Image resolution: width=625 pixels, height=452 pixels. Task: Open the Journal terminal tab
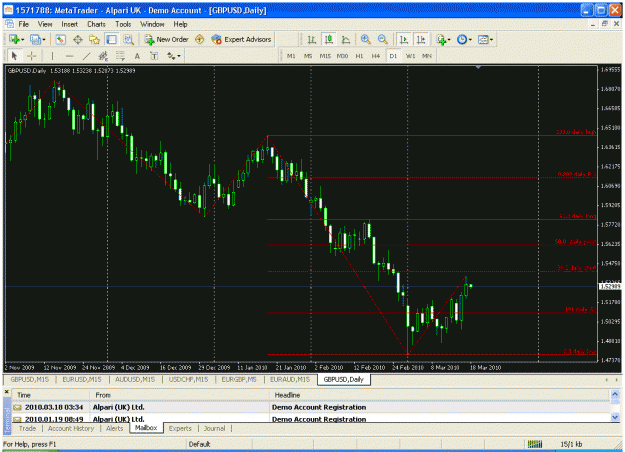tap(214, 428)
